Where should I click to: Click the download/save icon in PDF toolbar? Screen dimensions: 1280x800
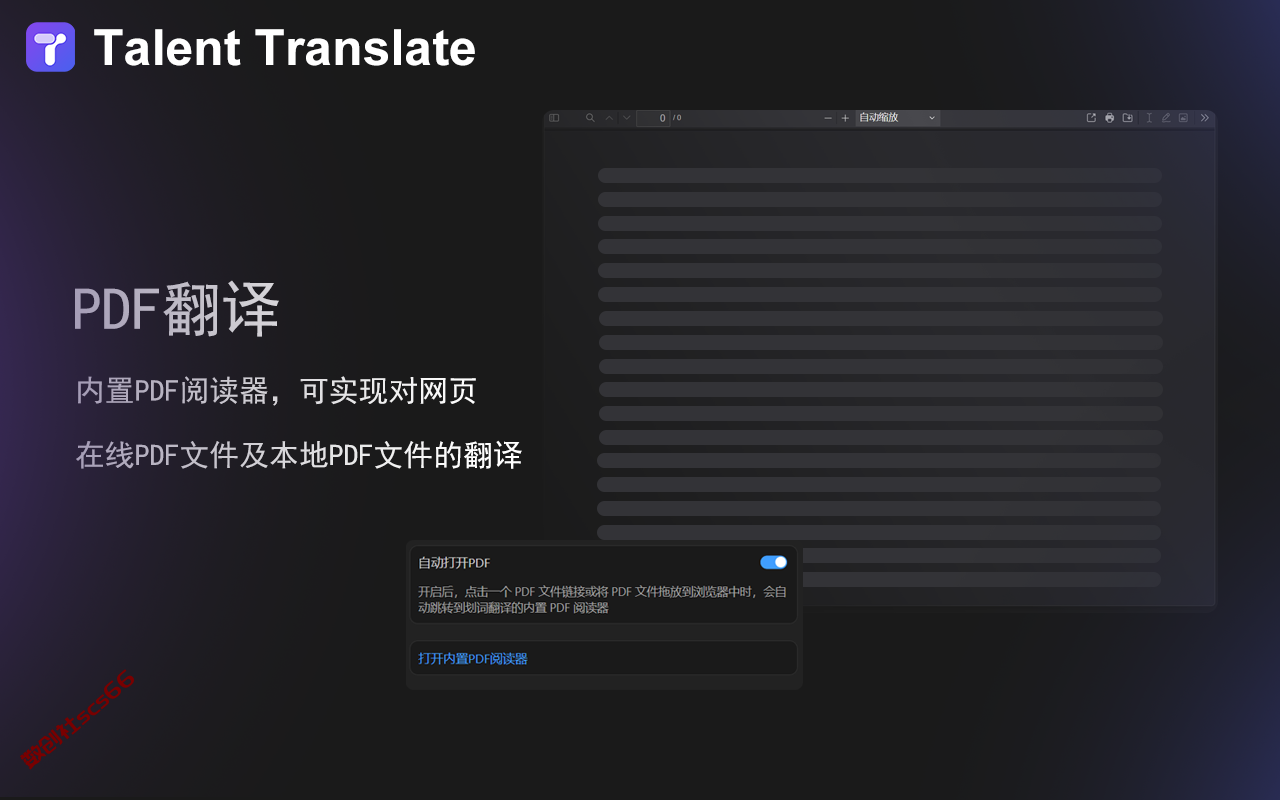pyautogui.click(x=1128, y=118)
